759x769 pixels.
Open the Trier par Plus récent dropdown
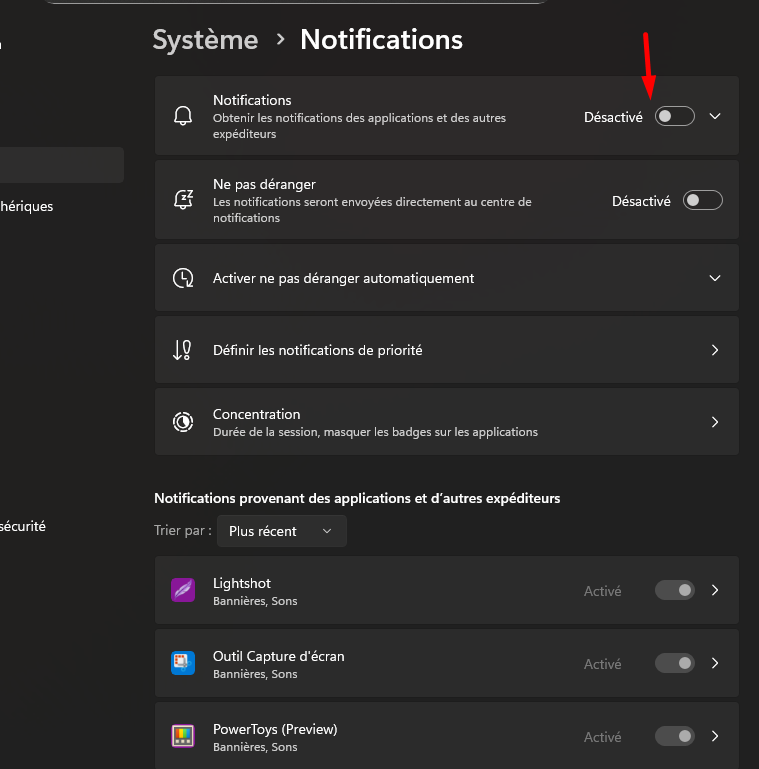point(281,531)
